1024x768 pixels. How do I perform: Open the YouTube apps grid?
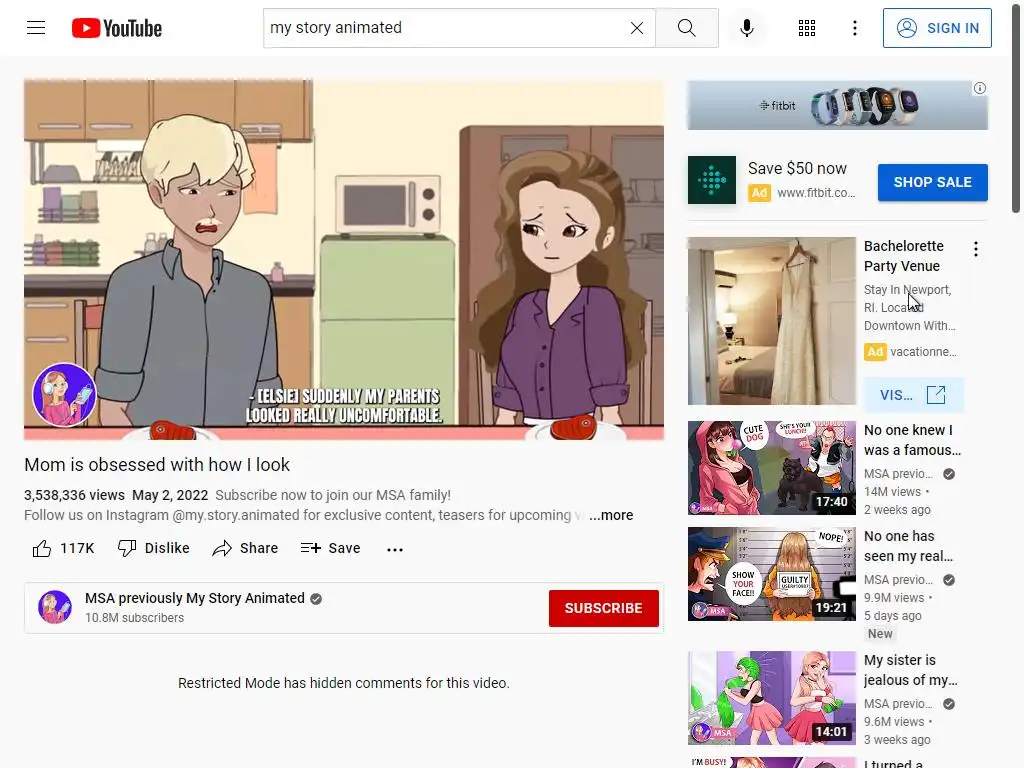tap(807, 28)
